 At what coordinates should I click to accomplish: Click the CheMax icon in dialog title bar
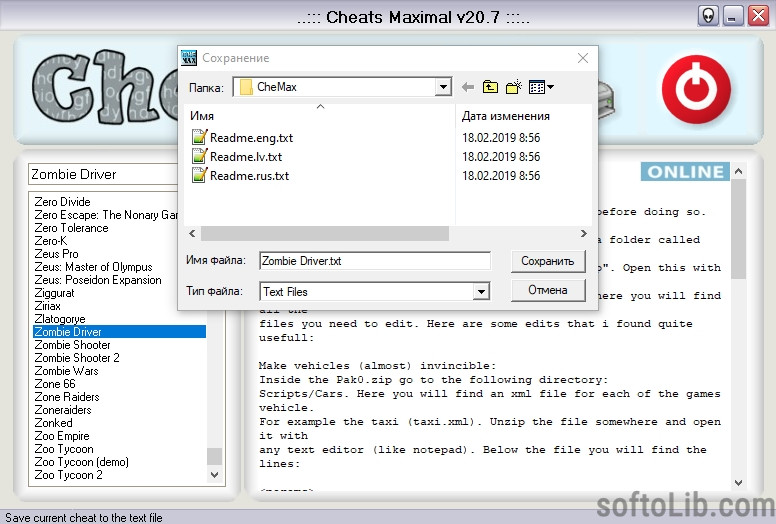click(189, 58)
